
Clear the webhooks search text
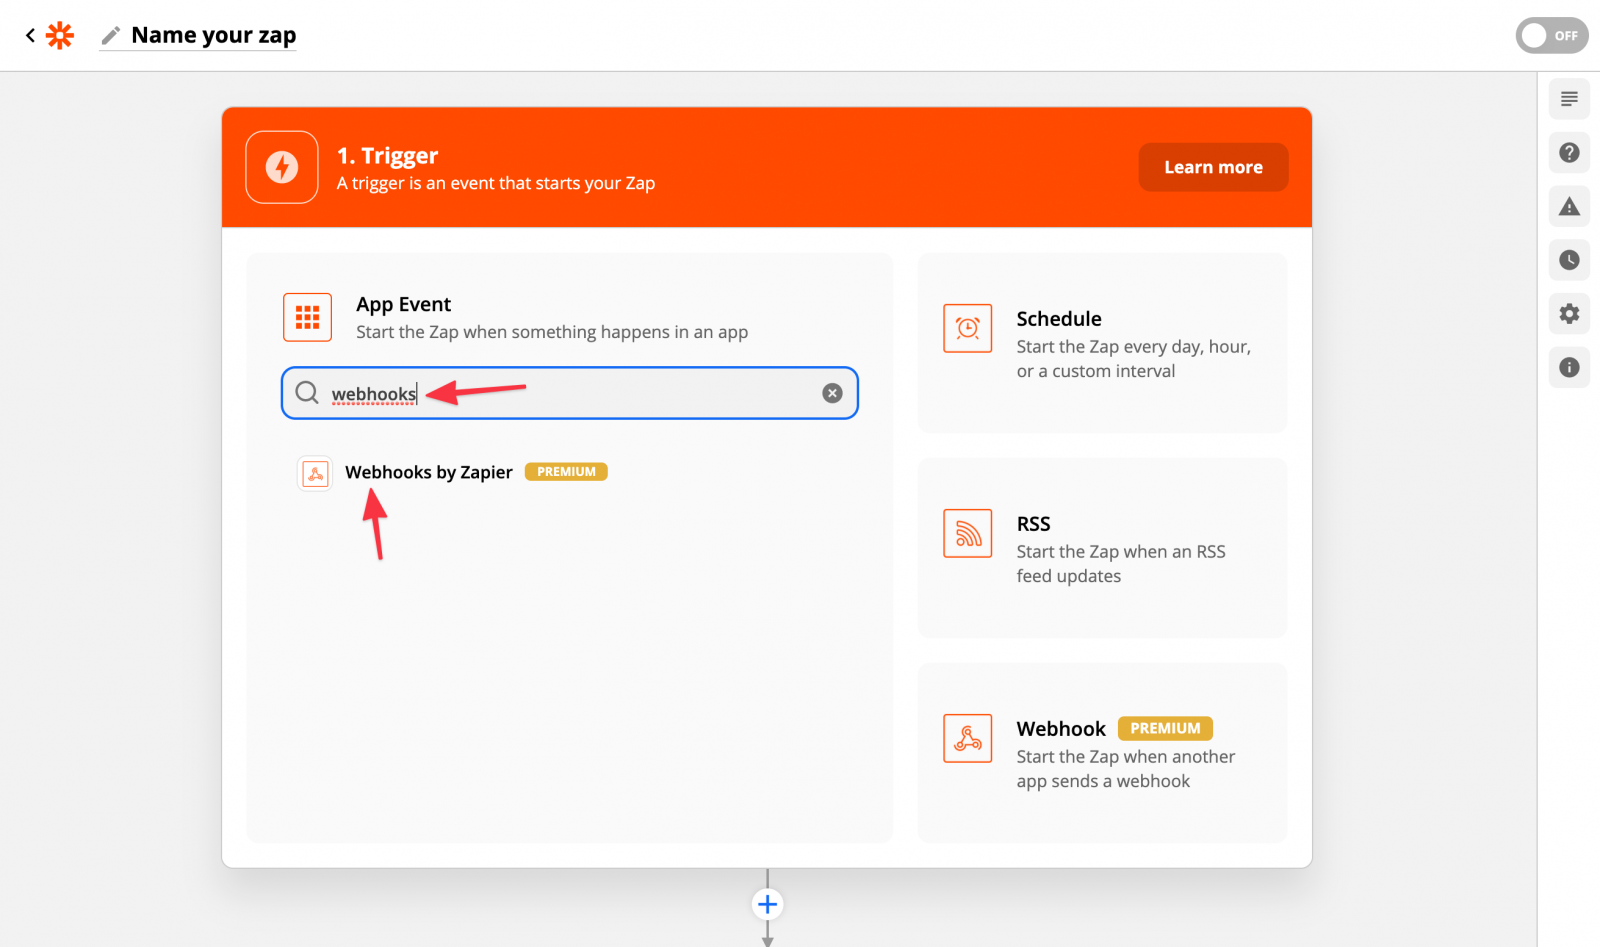point(832,392)
